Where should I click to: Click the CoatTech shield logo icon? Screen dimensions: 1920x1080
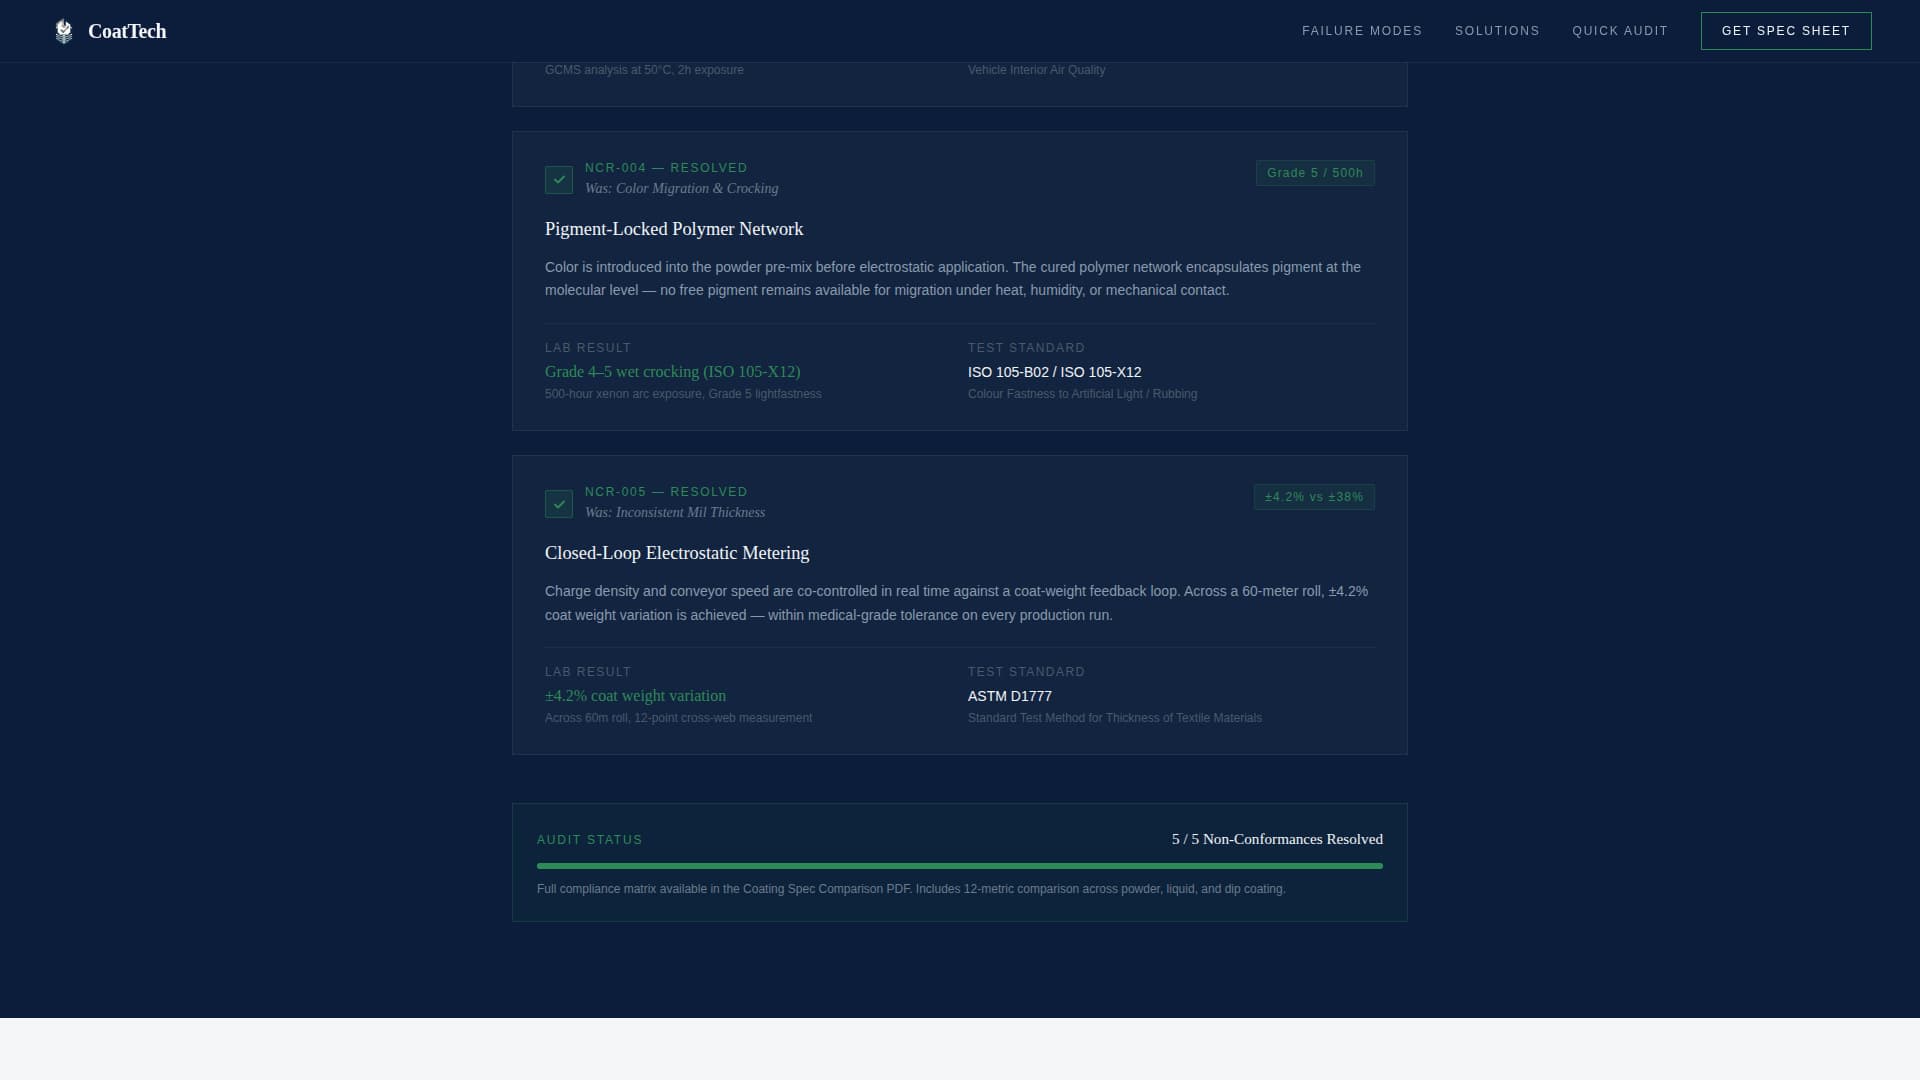[x=64, y=31]
